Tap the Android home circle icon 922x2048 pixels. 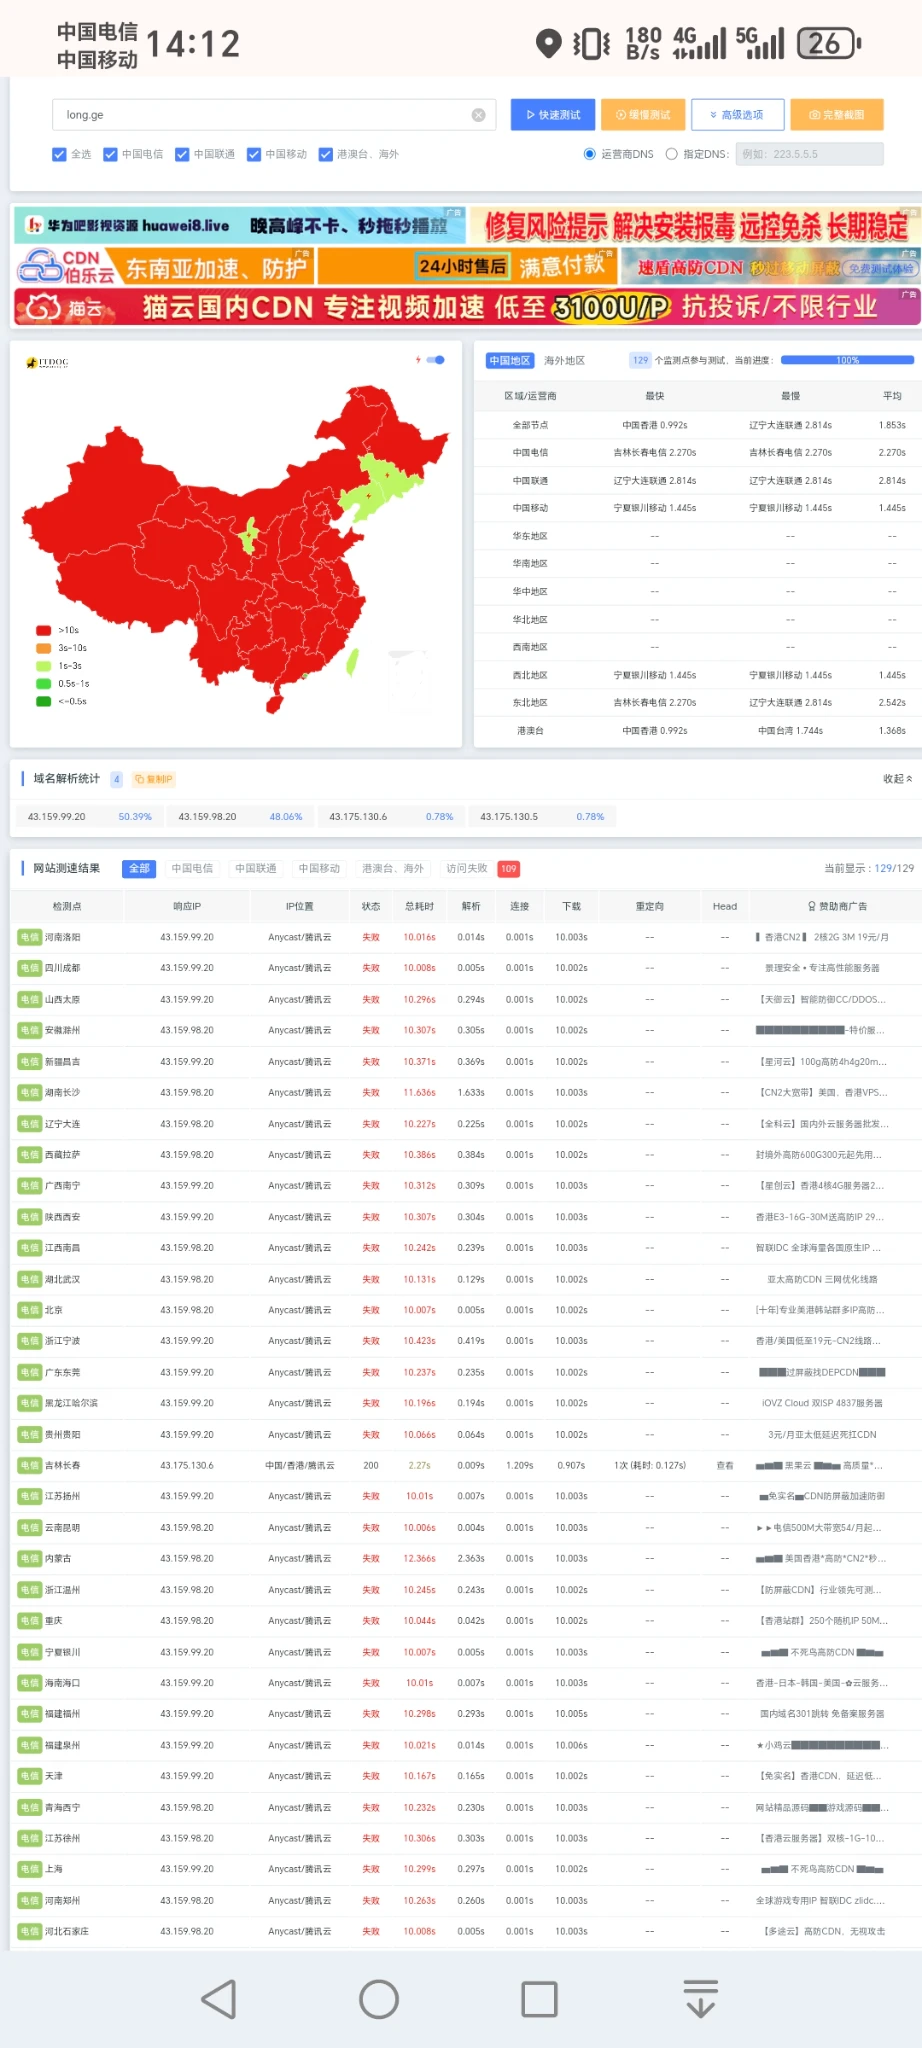point(379,1999)
